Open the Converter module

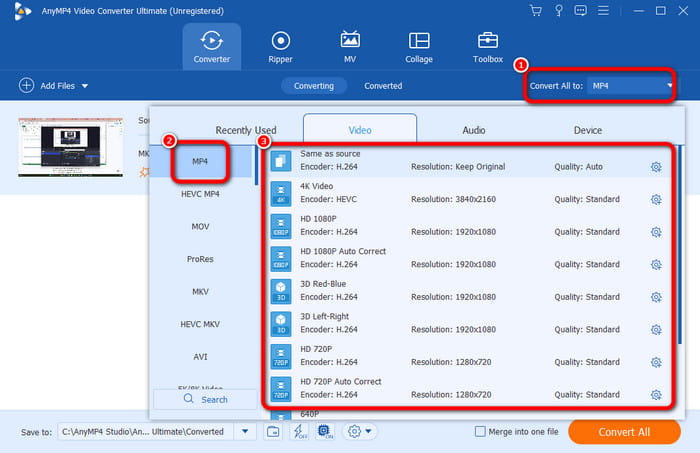pos(212,47)
